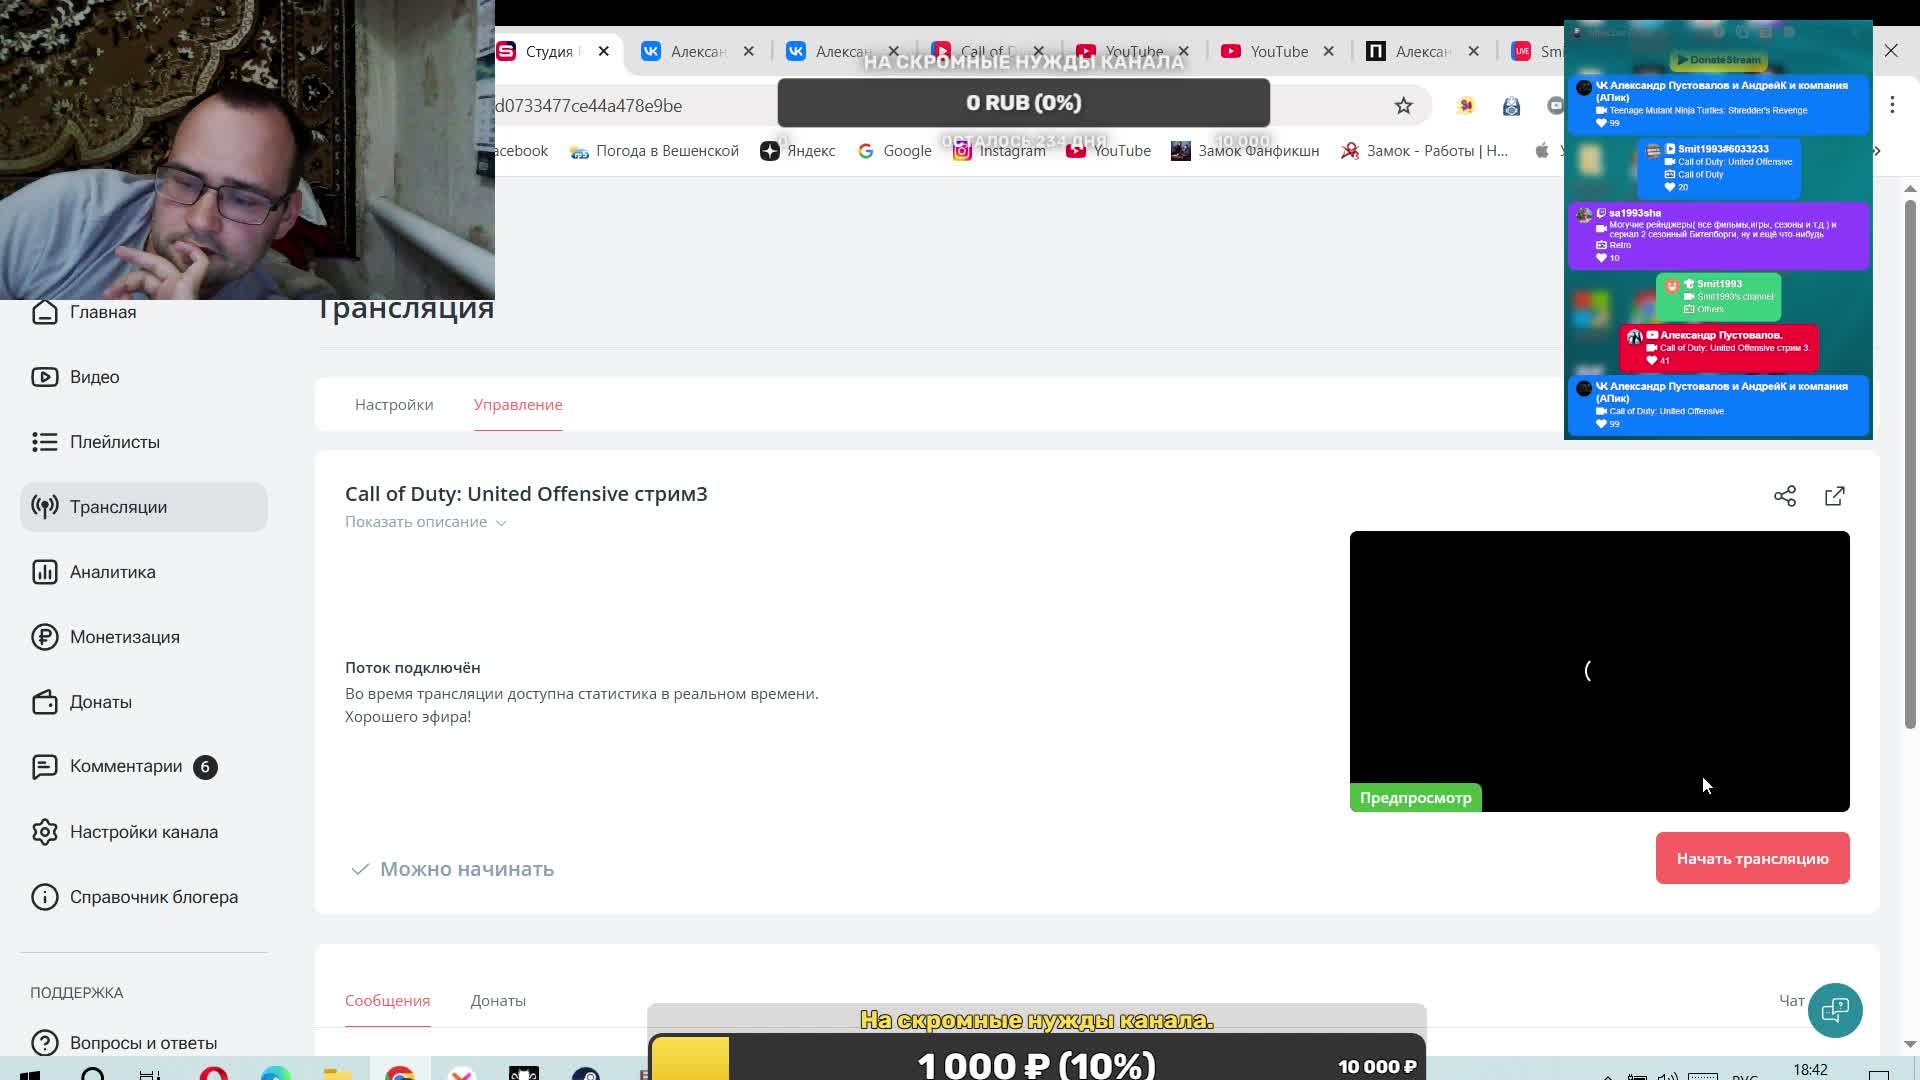Open stream in new window icon

coord(1835,496)
